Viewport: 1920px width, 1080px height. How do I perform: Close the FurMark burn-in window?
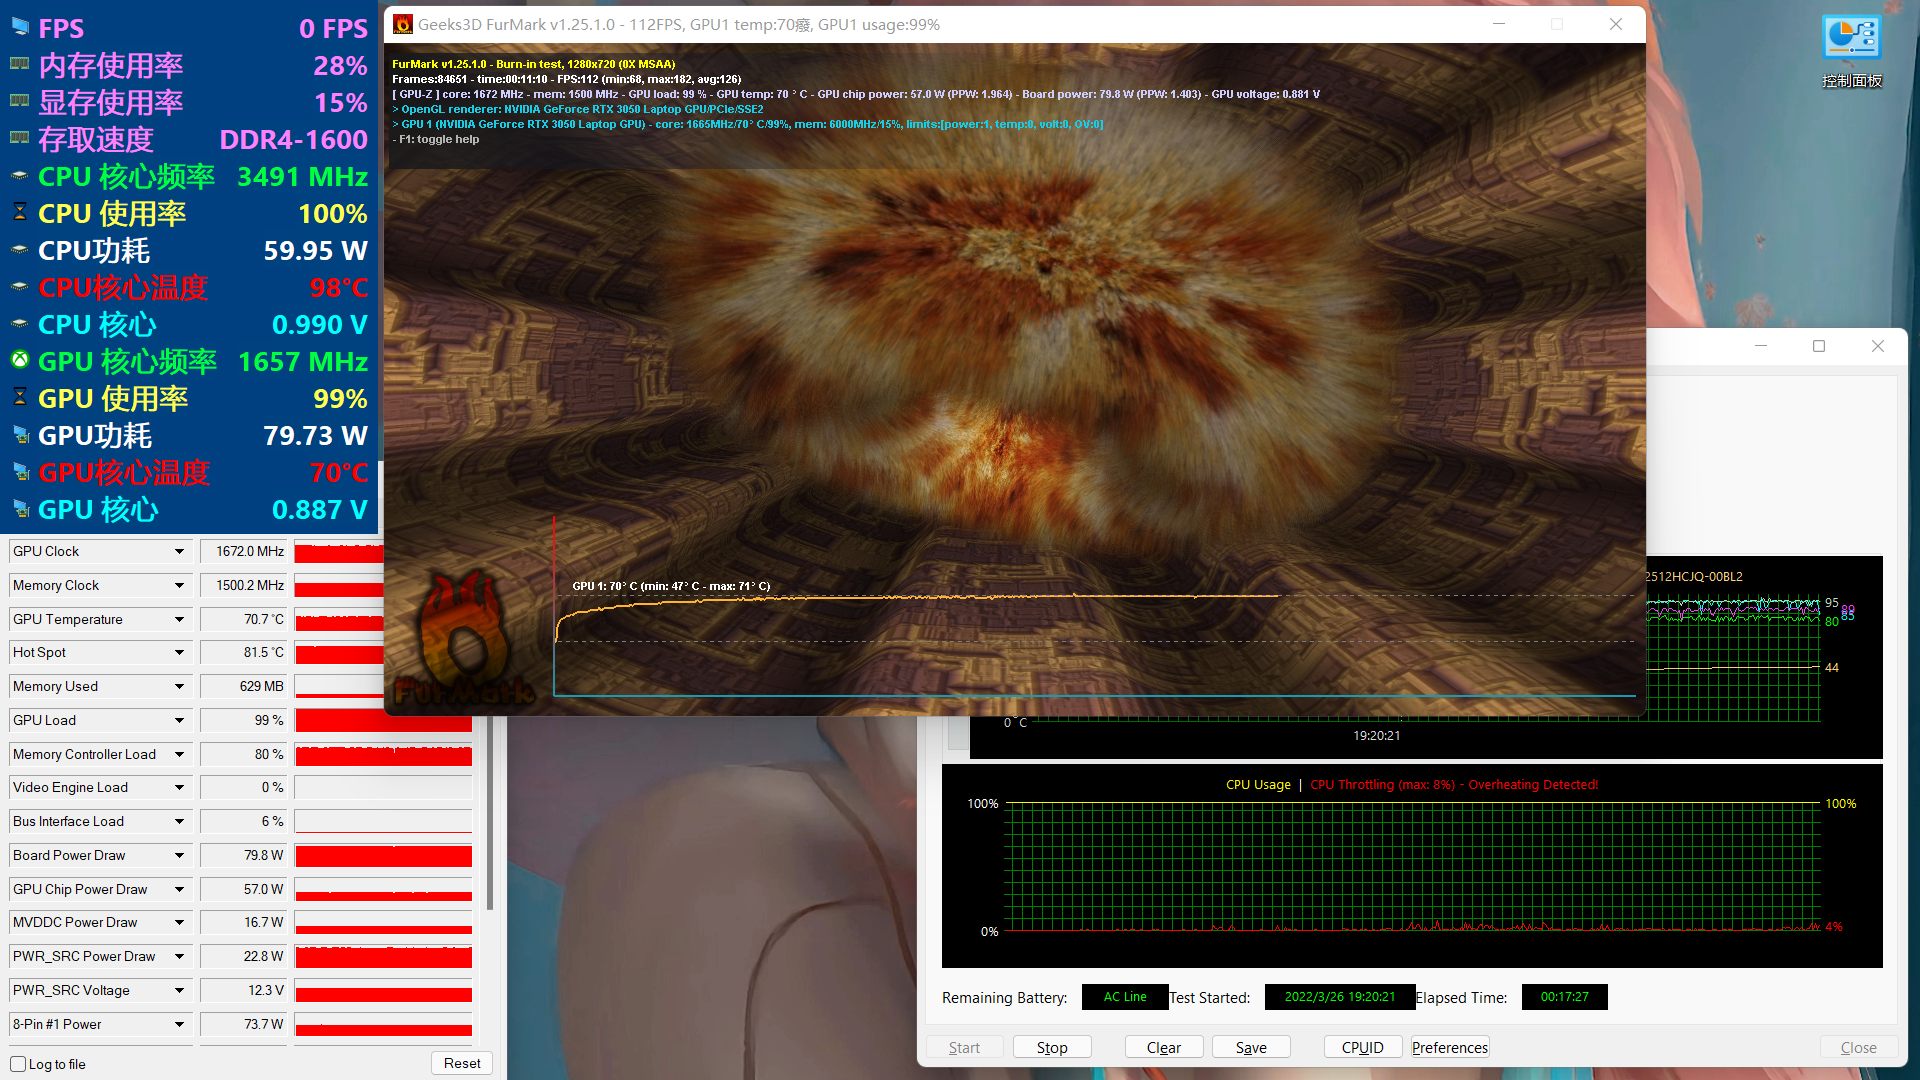coord(1616,24)
